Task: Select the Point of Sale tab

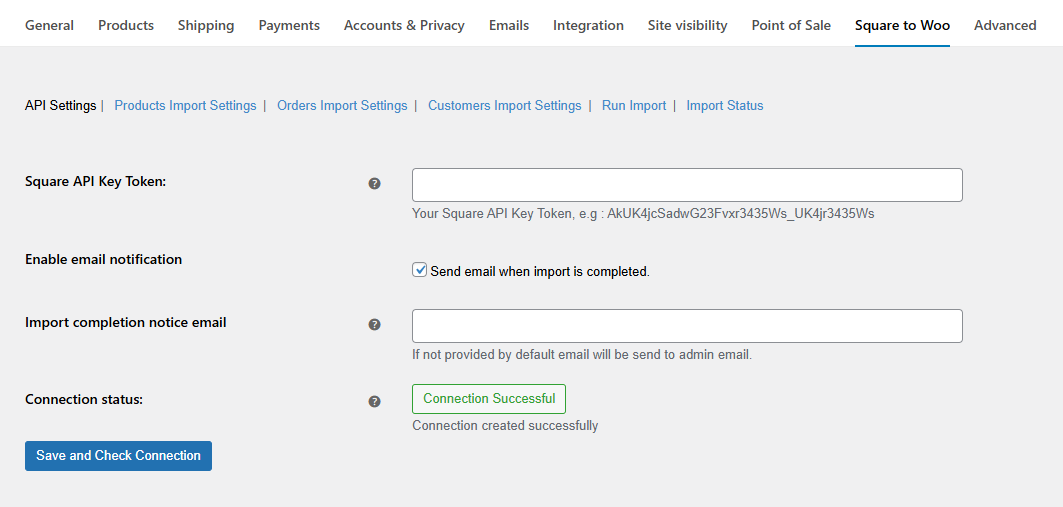Action: [791, 25]
